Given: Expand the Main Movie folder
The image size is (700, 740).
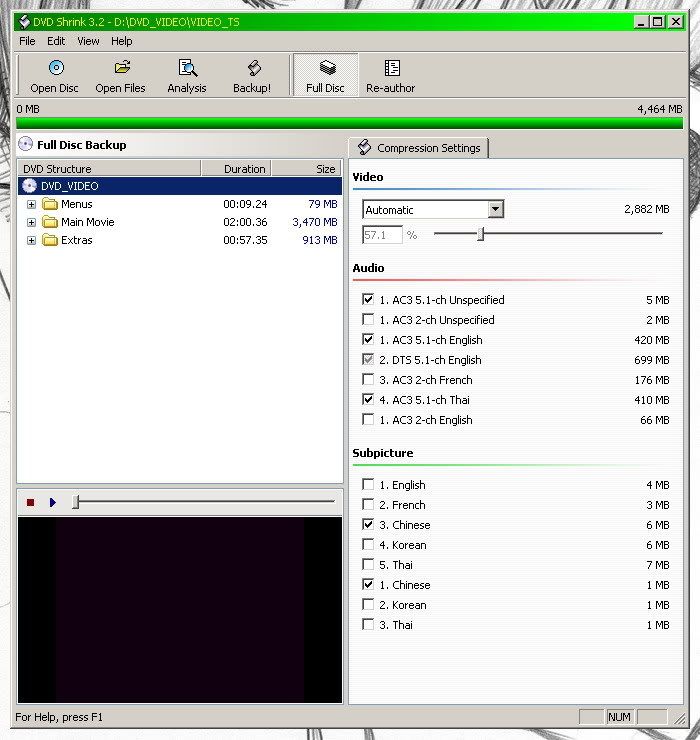Looking at the screenshot, I should tap(31, 222).
